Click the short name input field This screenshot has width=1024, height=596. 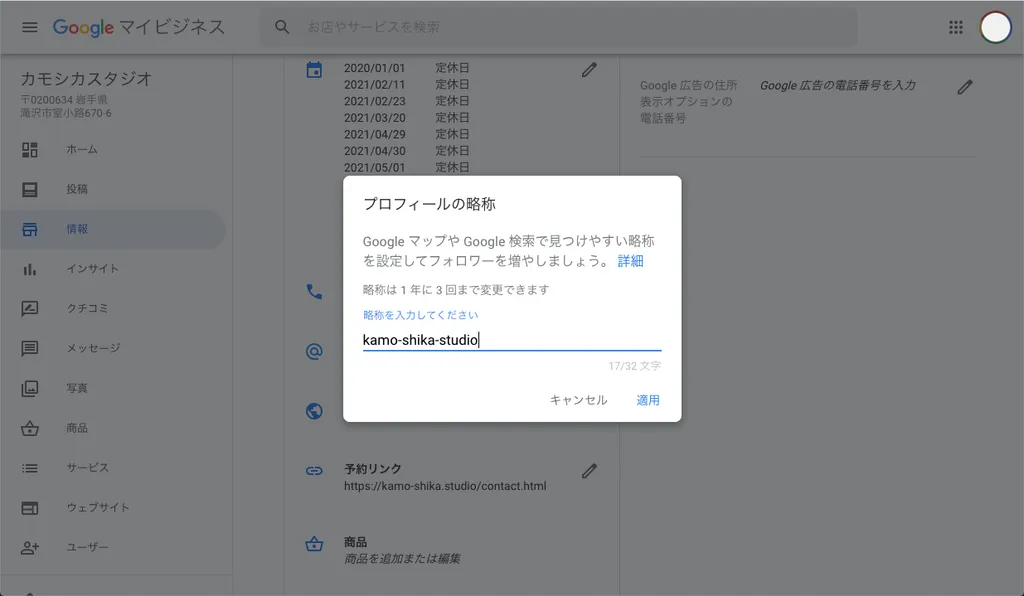512,340
